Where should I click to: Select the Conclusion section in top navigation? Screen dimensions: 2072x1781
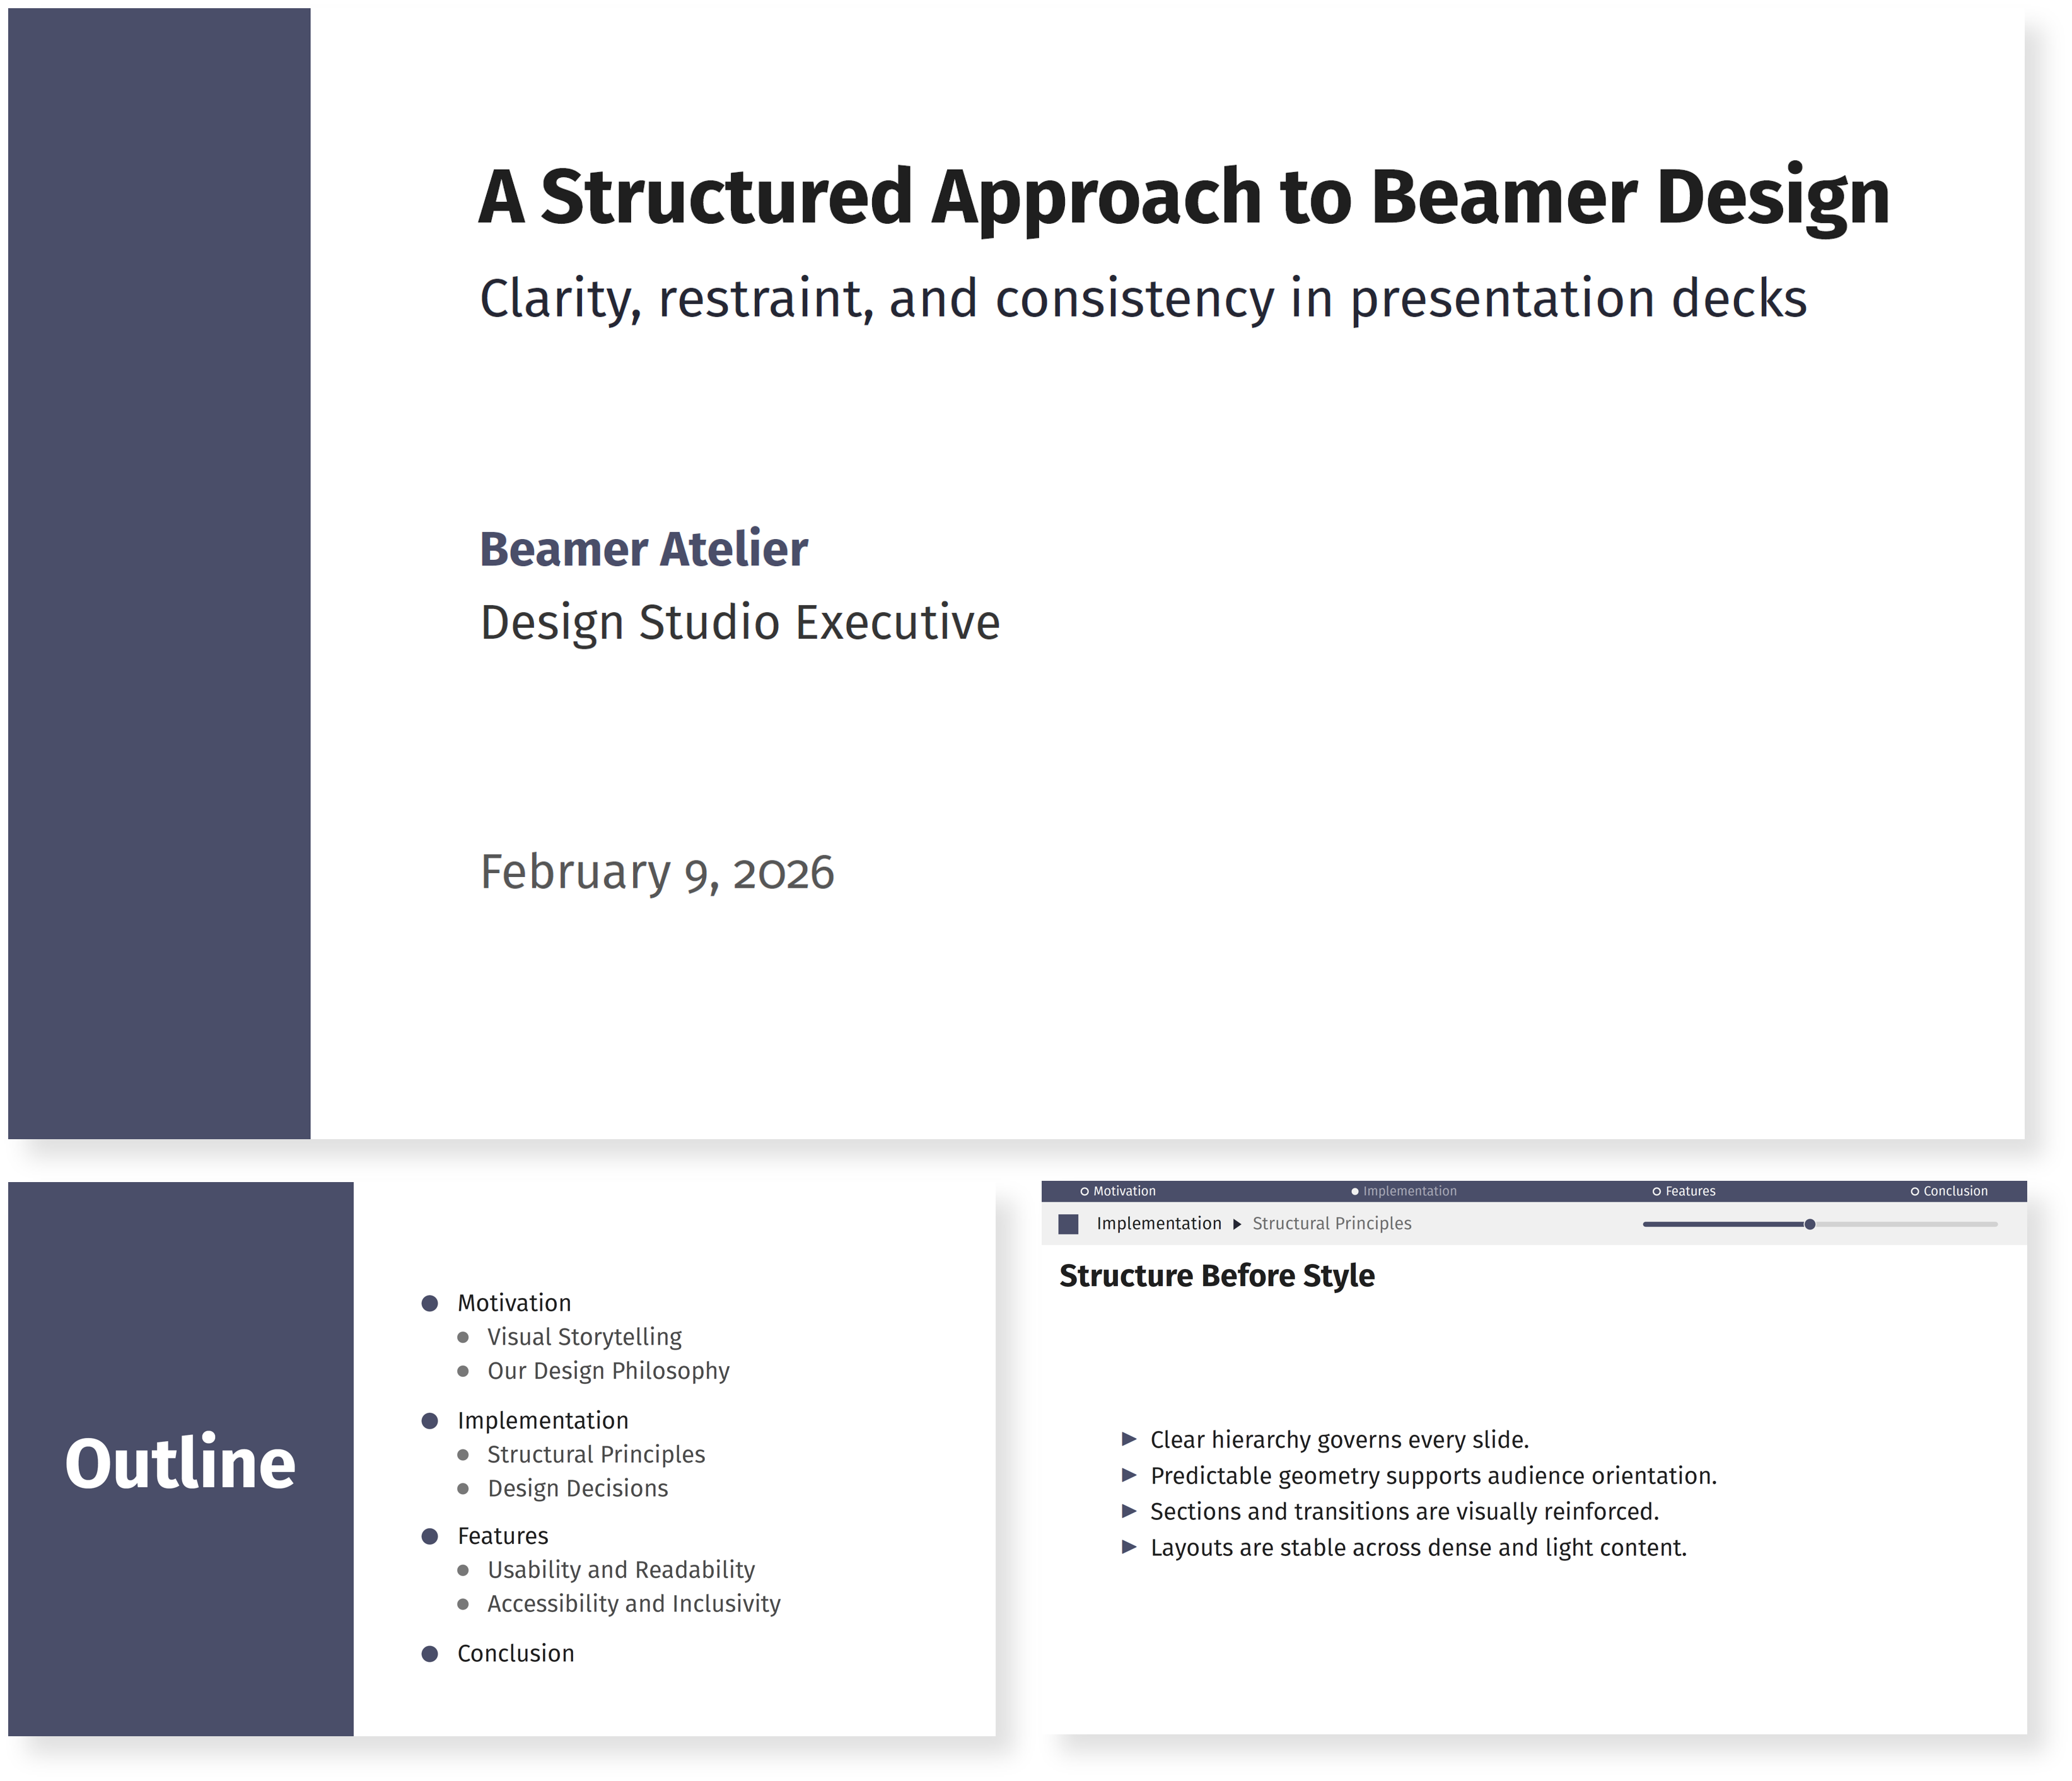tap(1955, 1191)
